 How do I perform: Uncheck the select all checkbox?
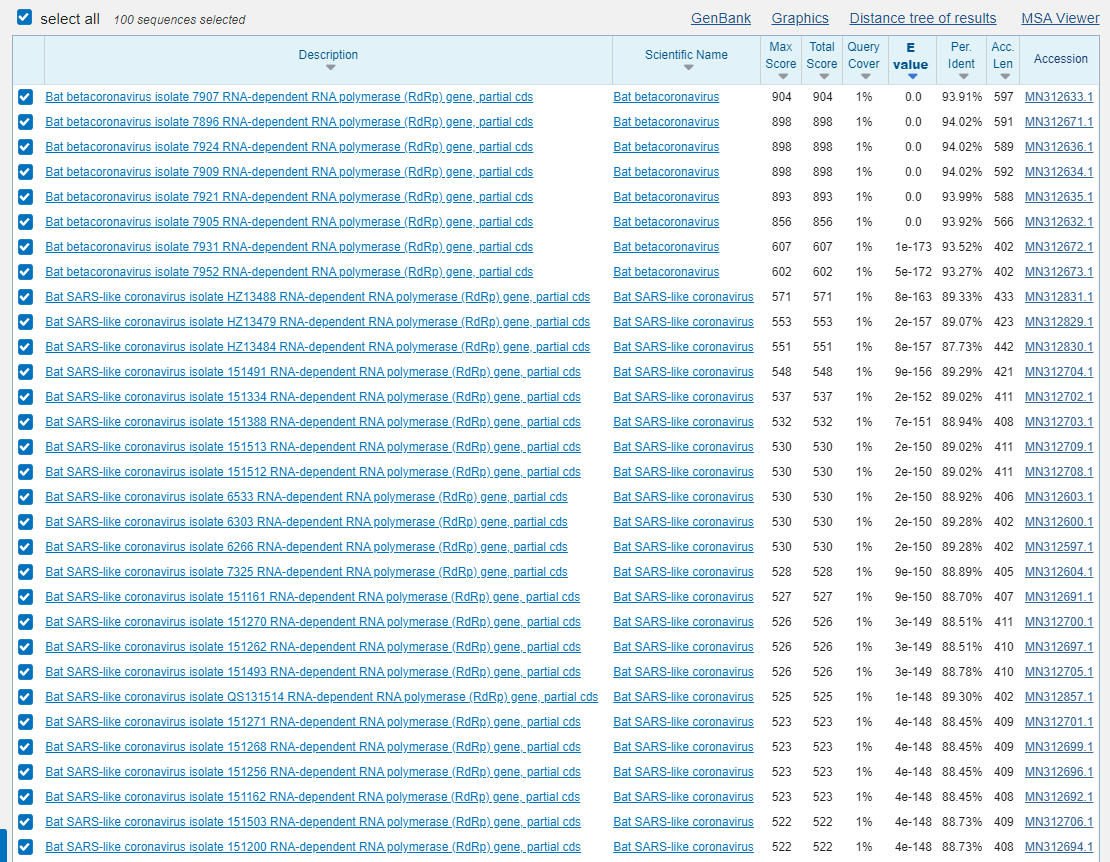point(25,18)
